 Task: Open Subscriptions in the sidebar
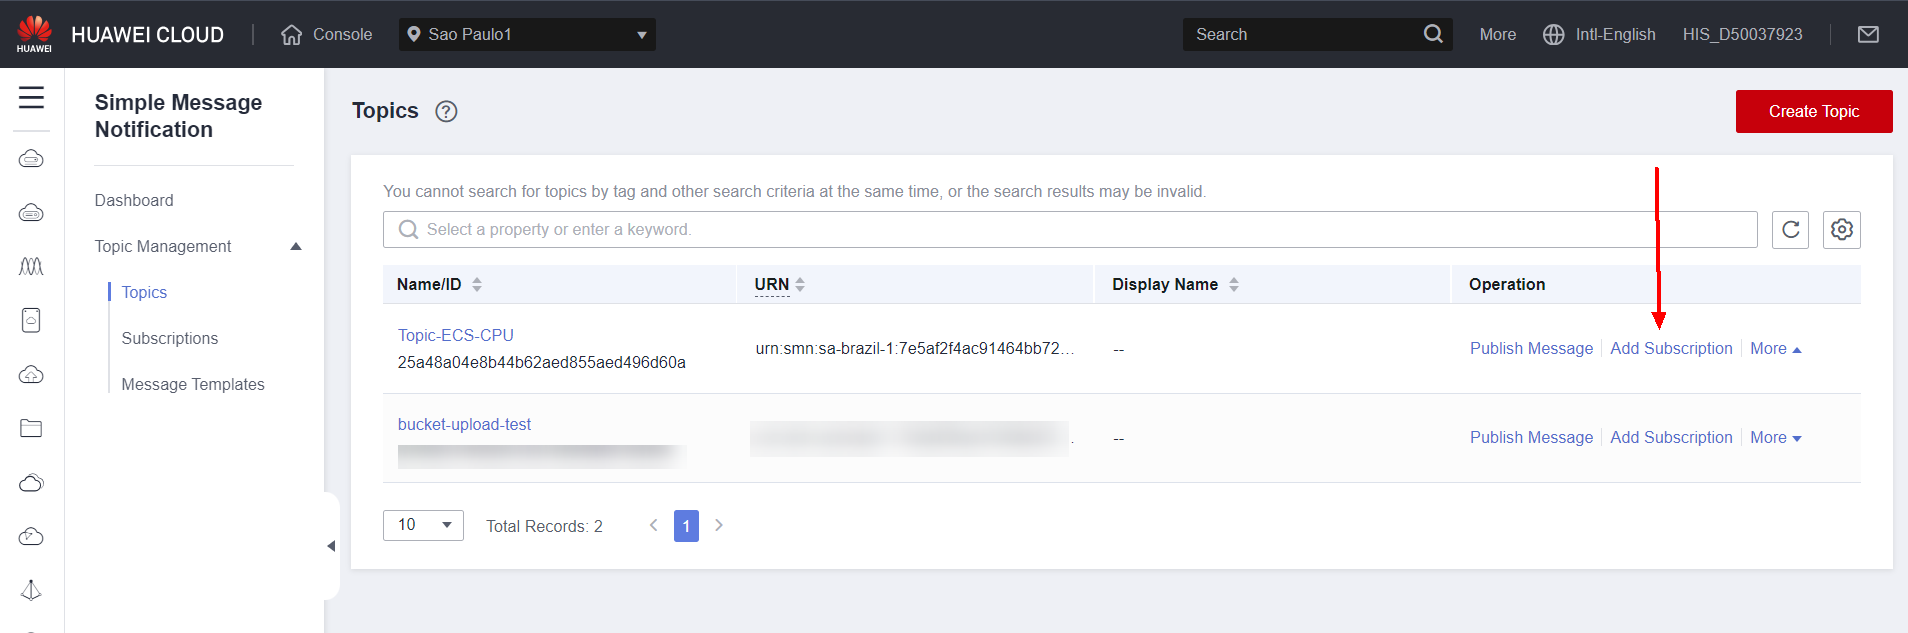170,339
